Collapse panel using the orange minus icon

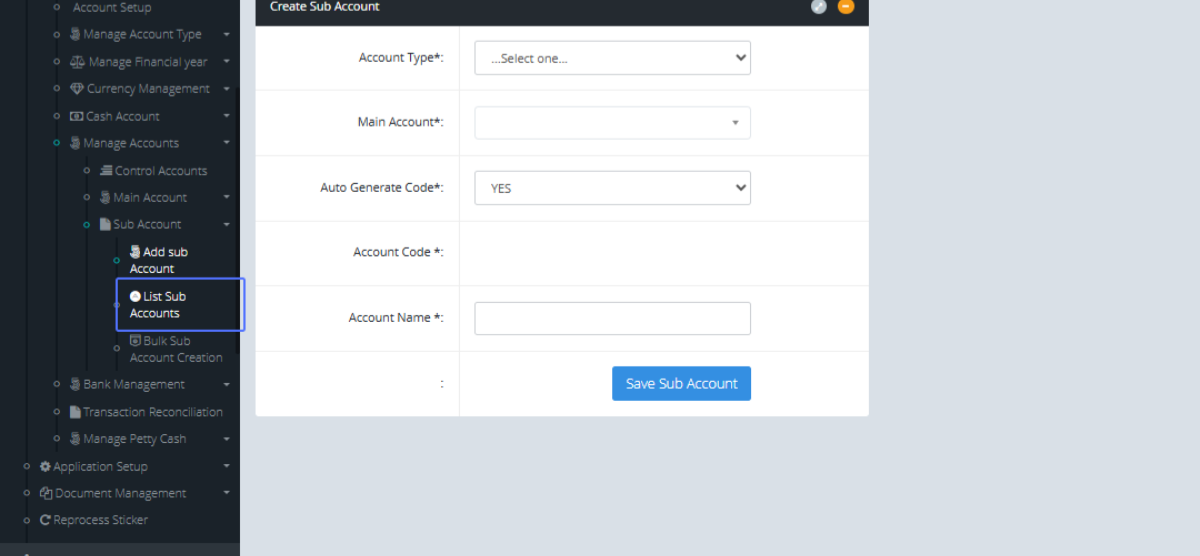(846, 7)
